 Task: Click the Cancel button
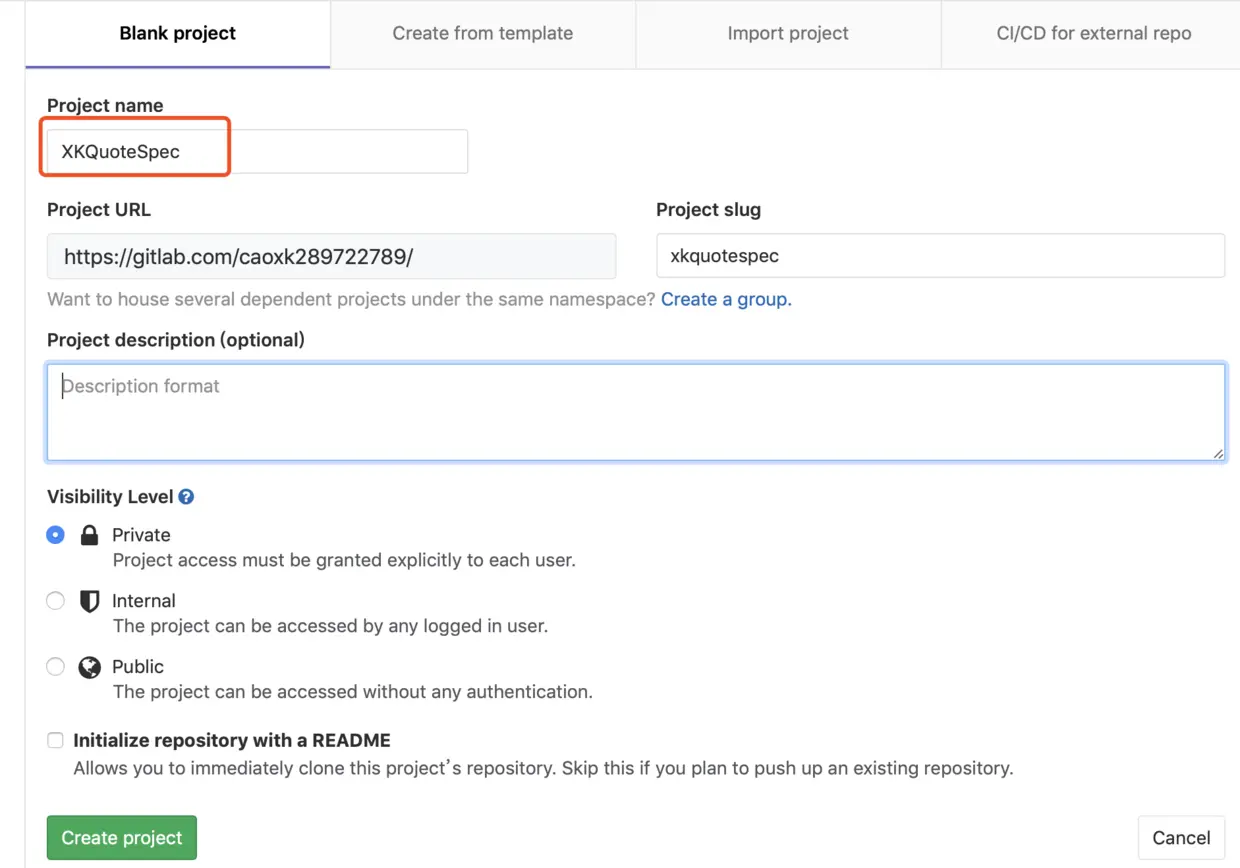coord(1181,838)
